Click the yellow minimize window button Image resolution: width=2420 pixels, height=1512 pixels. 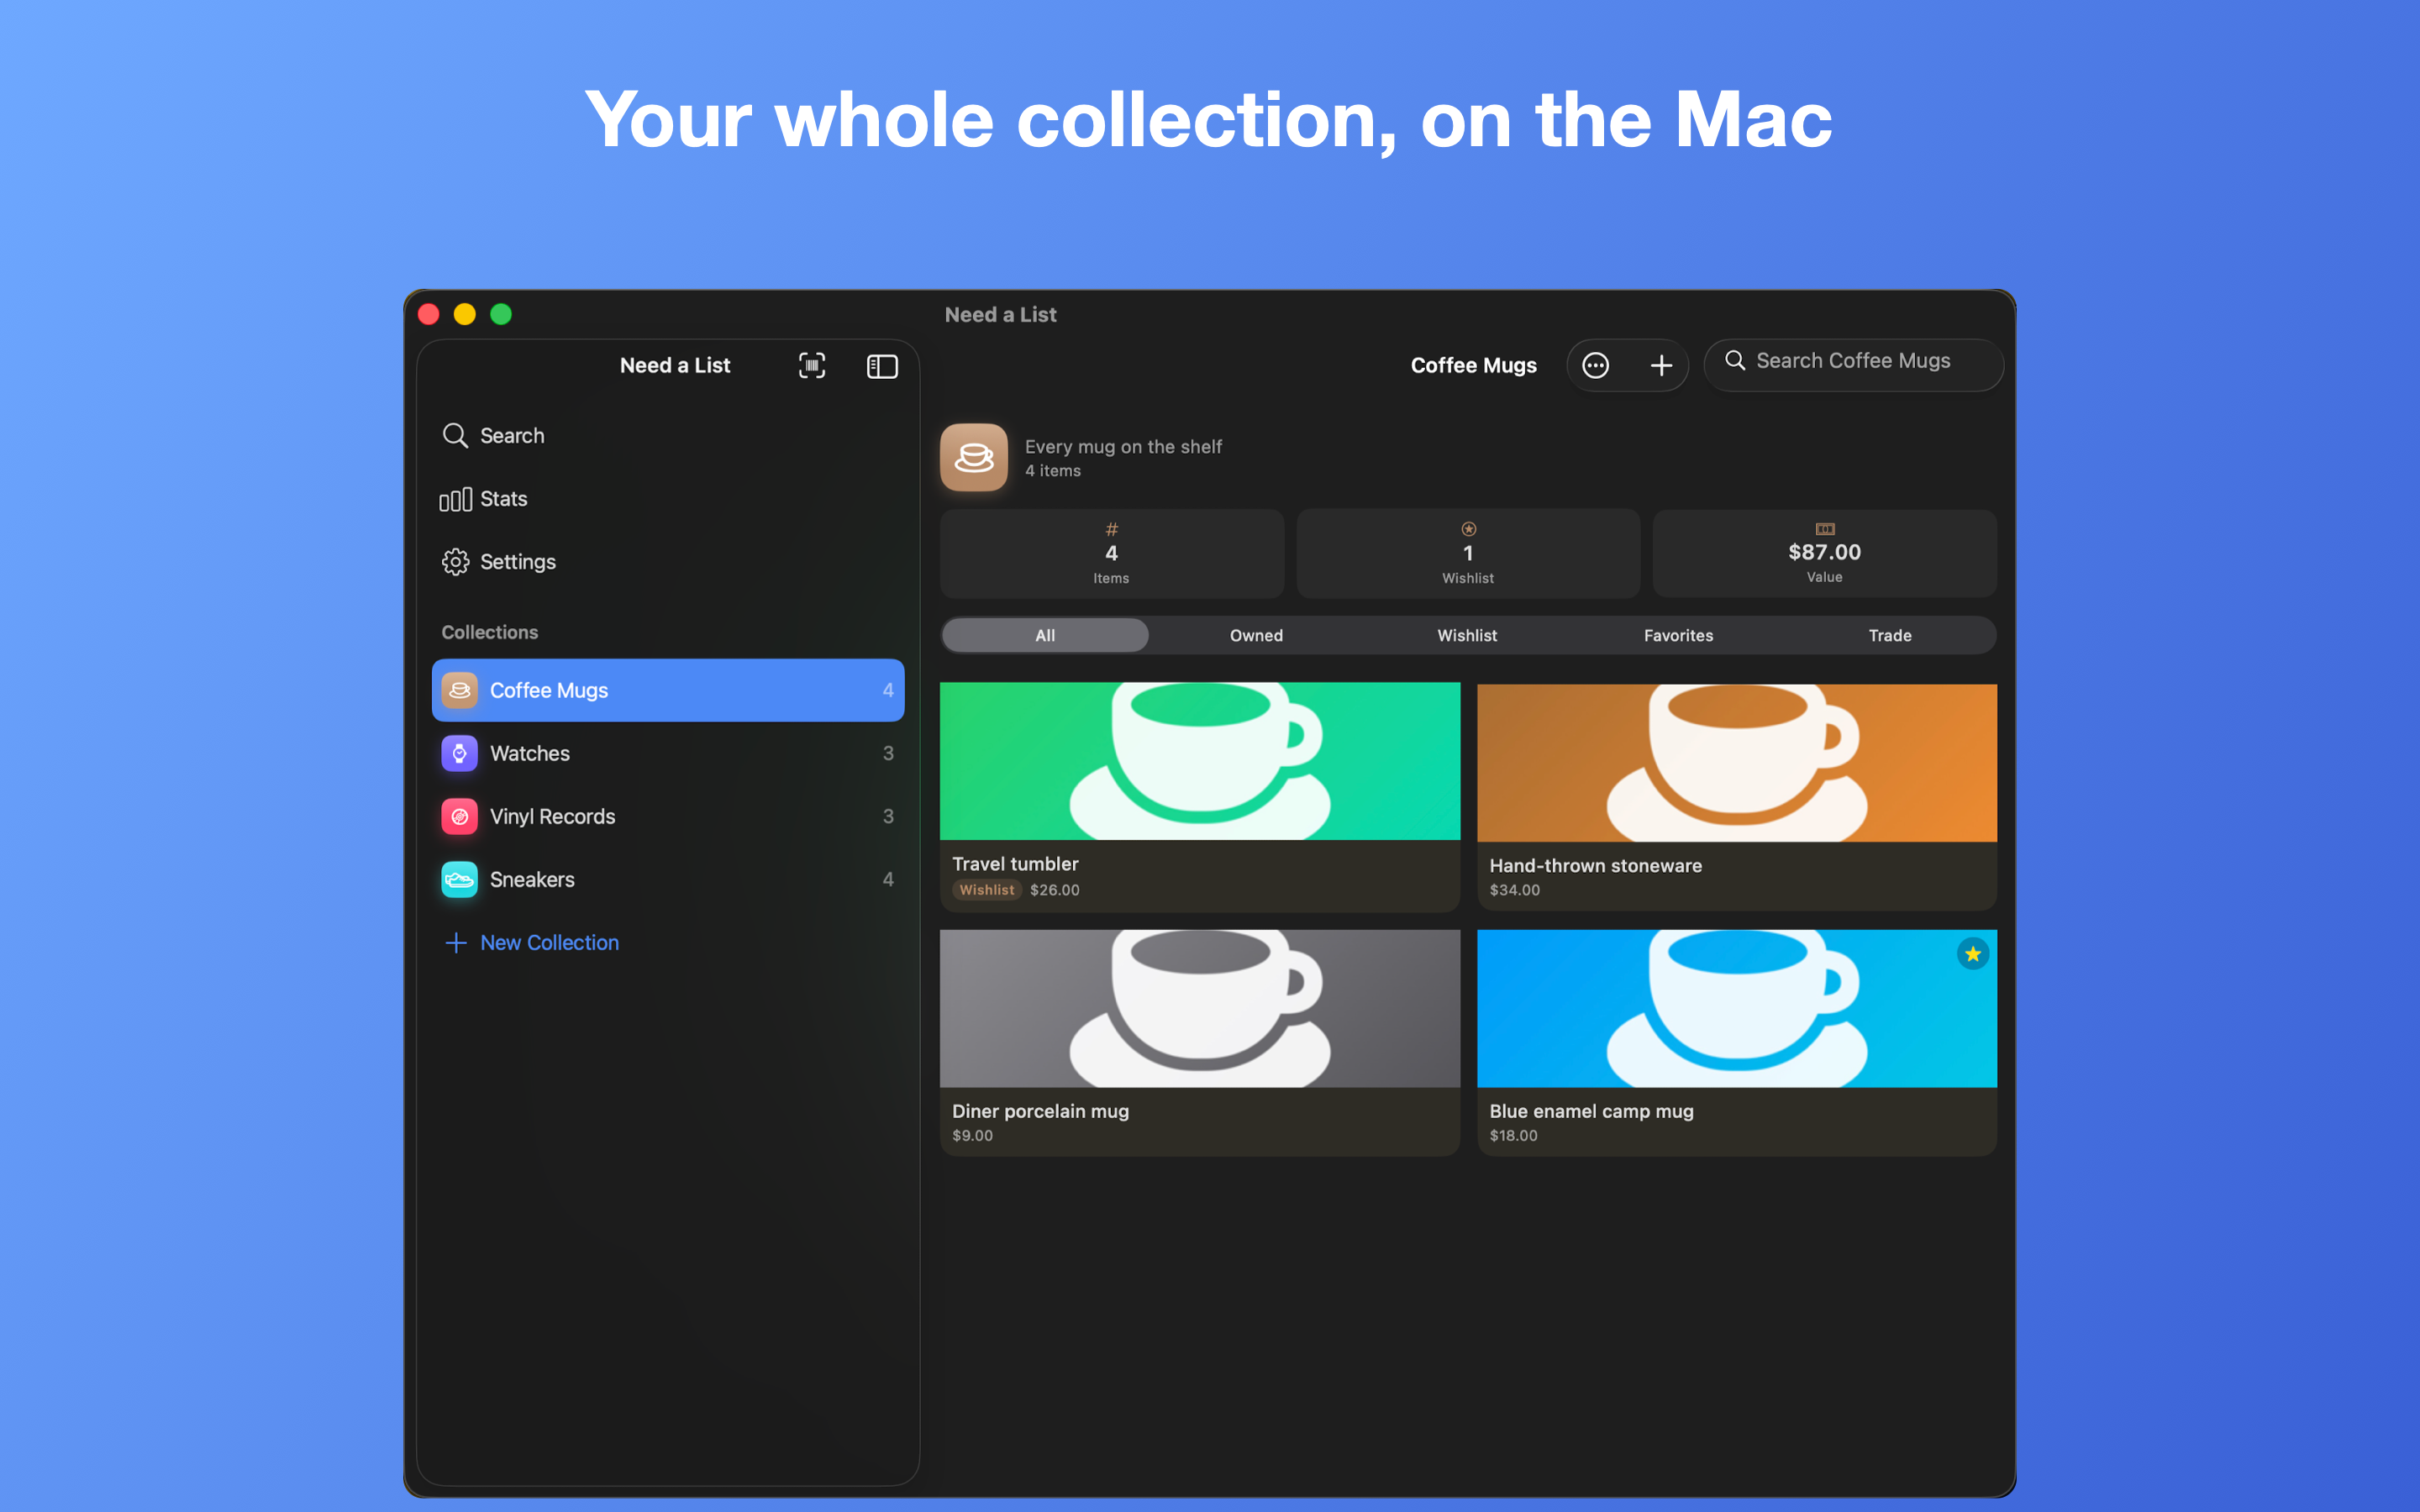point(464,314)
